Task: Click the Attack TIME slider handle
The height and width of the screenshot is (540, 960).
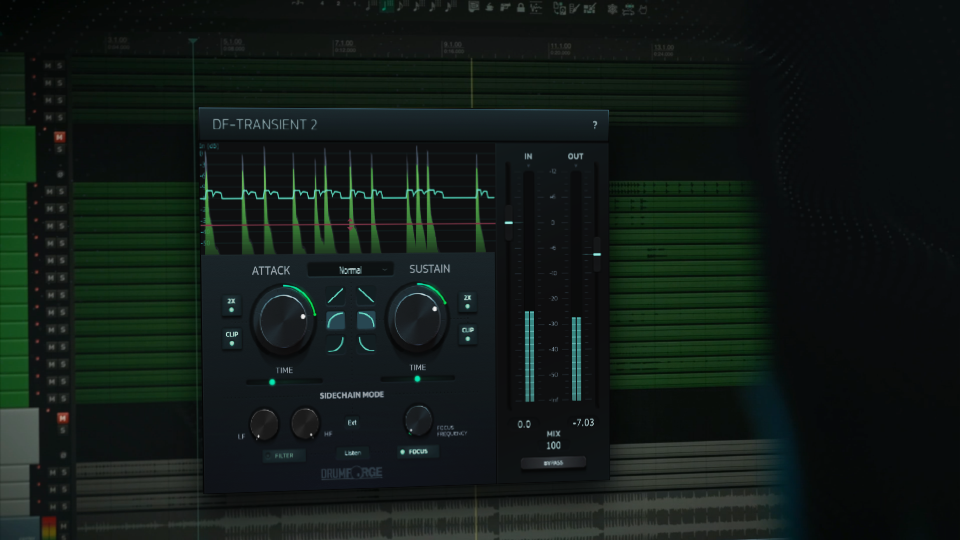Action: (272, 381)
